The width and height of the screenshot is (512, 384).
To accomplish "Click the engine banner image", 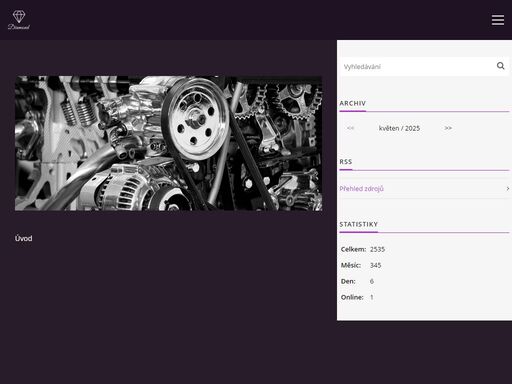I will coord(168,143).
